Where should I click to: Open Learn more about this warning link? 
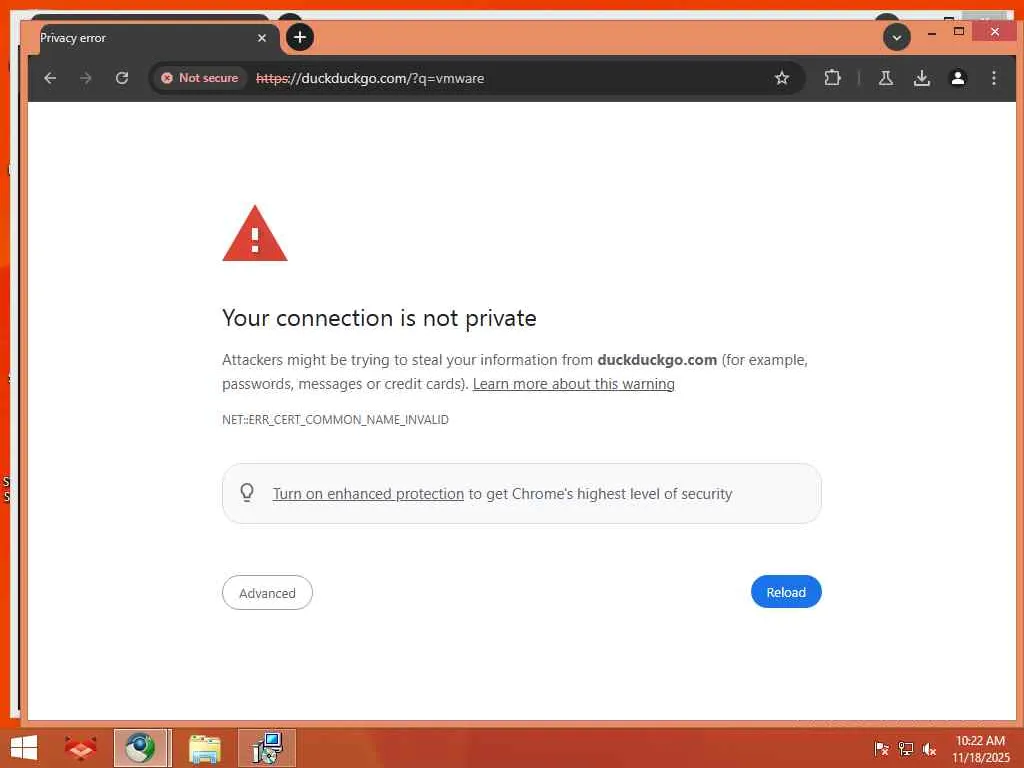pos(573,384)
